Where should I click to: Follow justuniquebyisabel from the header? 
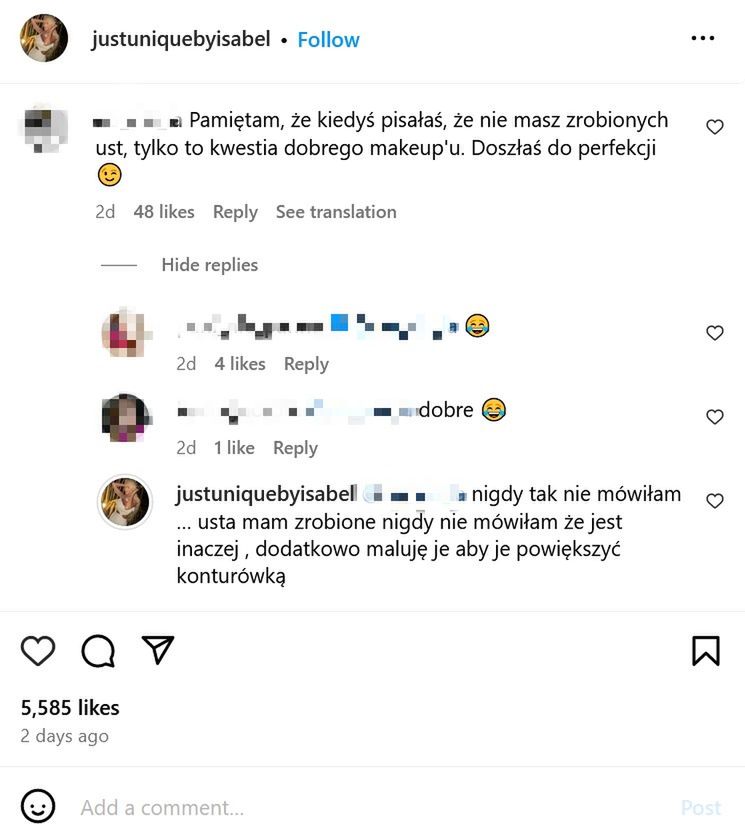(x=328, y=40)
